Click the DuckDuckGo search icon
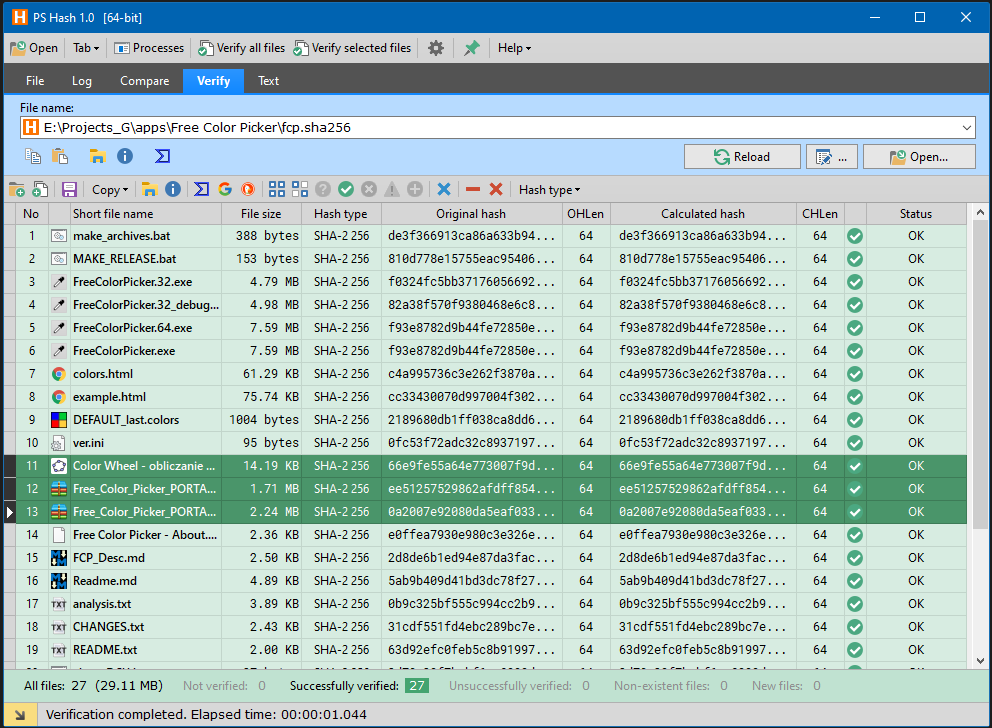 [248, 189]
